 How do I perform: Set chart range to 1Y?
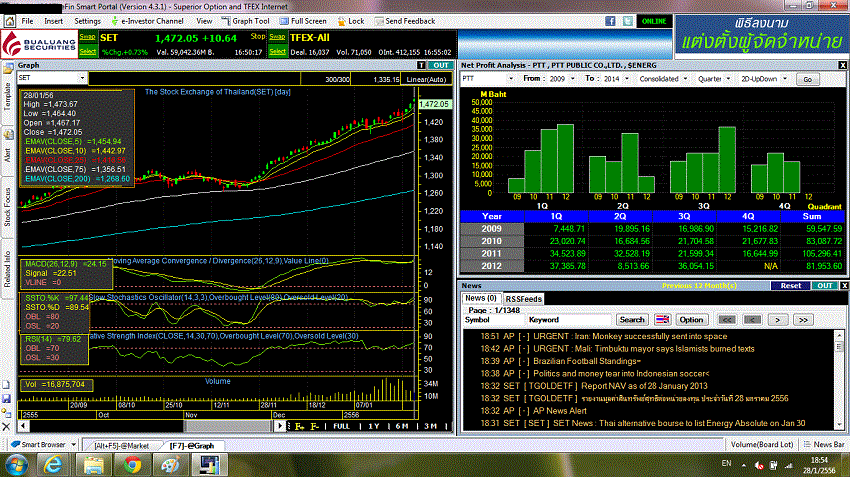coord(374,427)
